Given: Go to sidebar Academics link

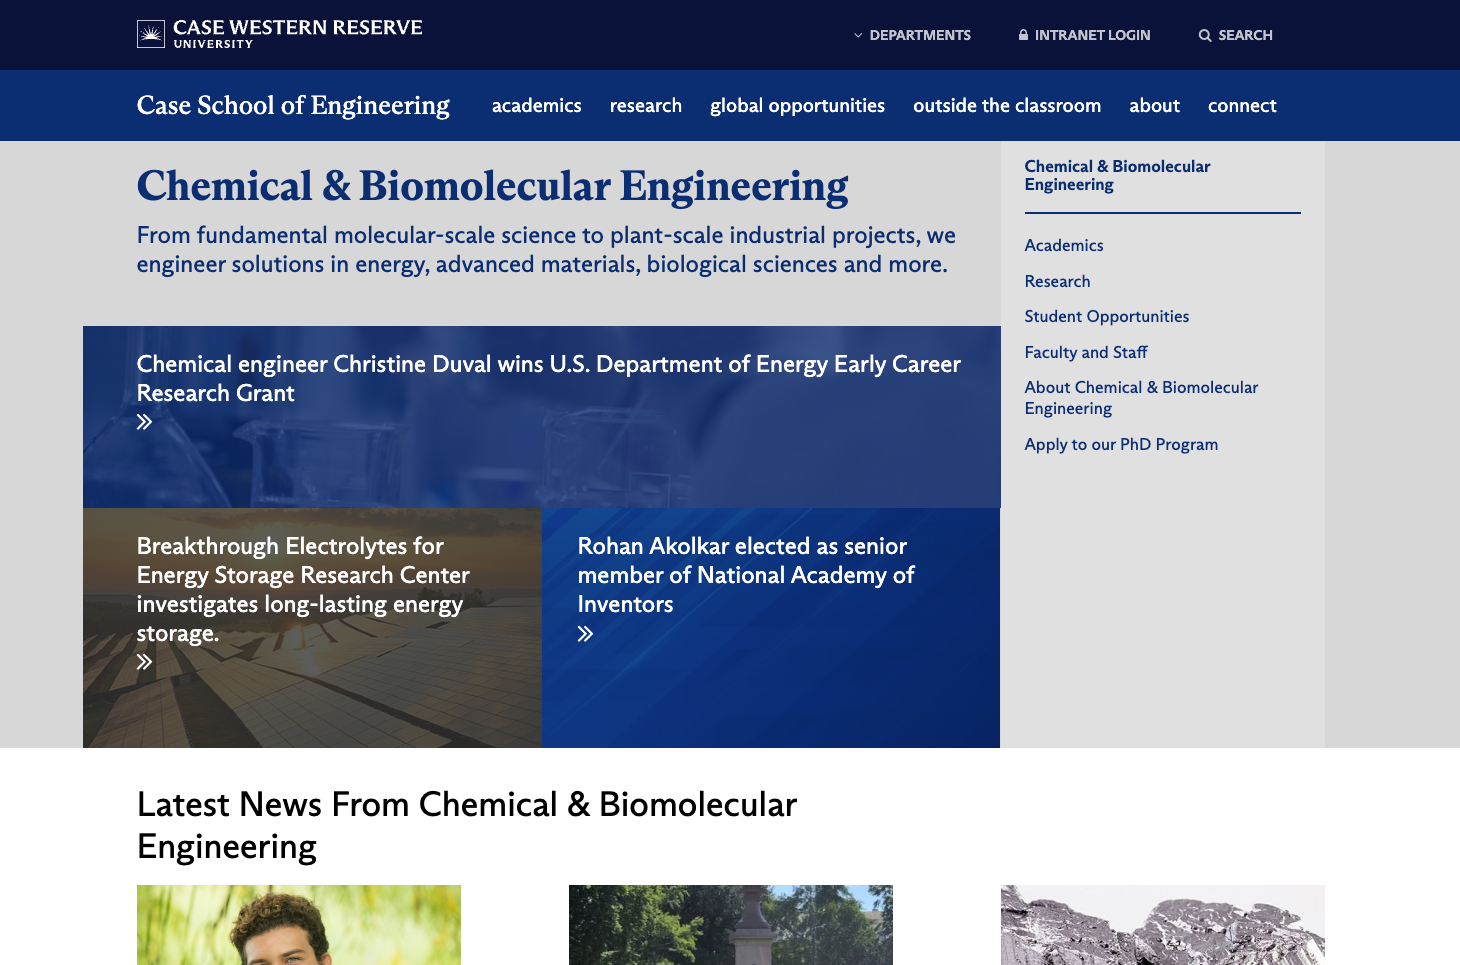Looking at the screenshot, I should point(1064,245).
